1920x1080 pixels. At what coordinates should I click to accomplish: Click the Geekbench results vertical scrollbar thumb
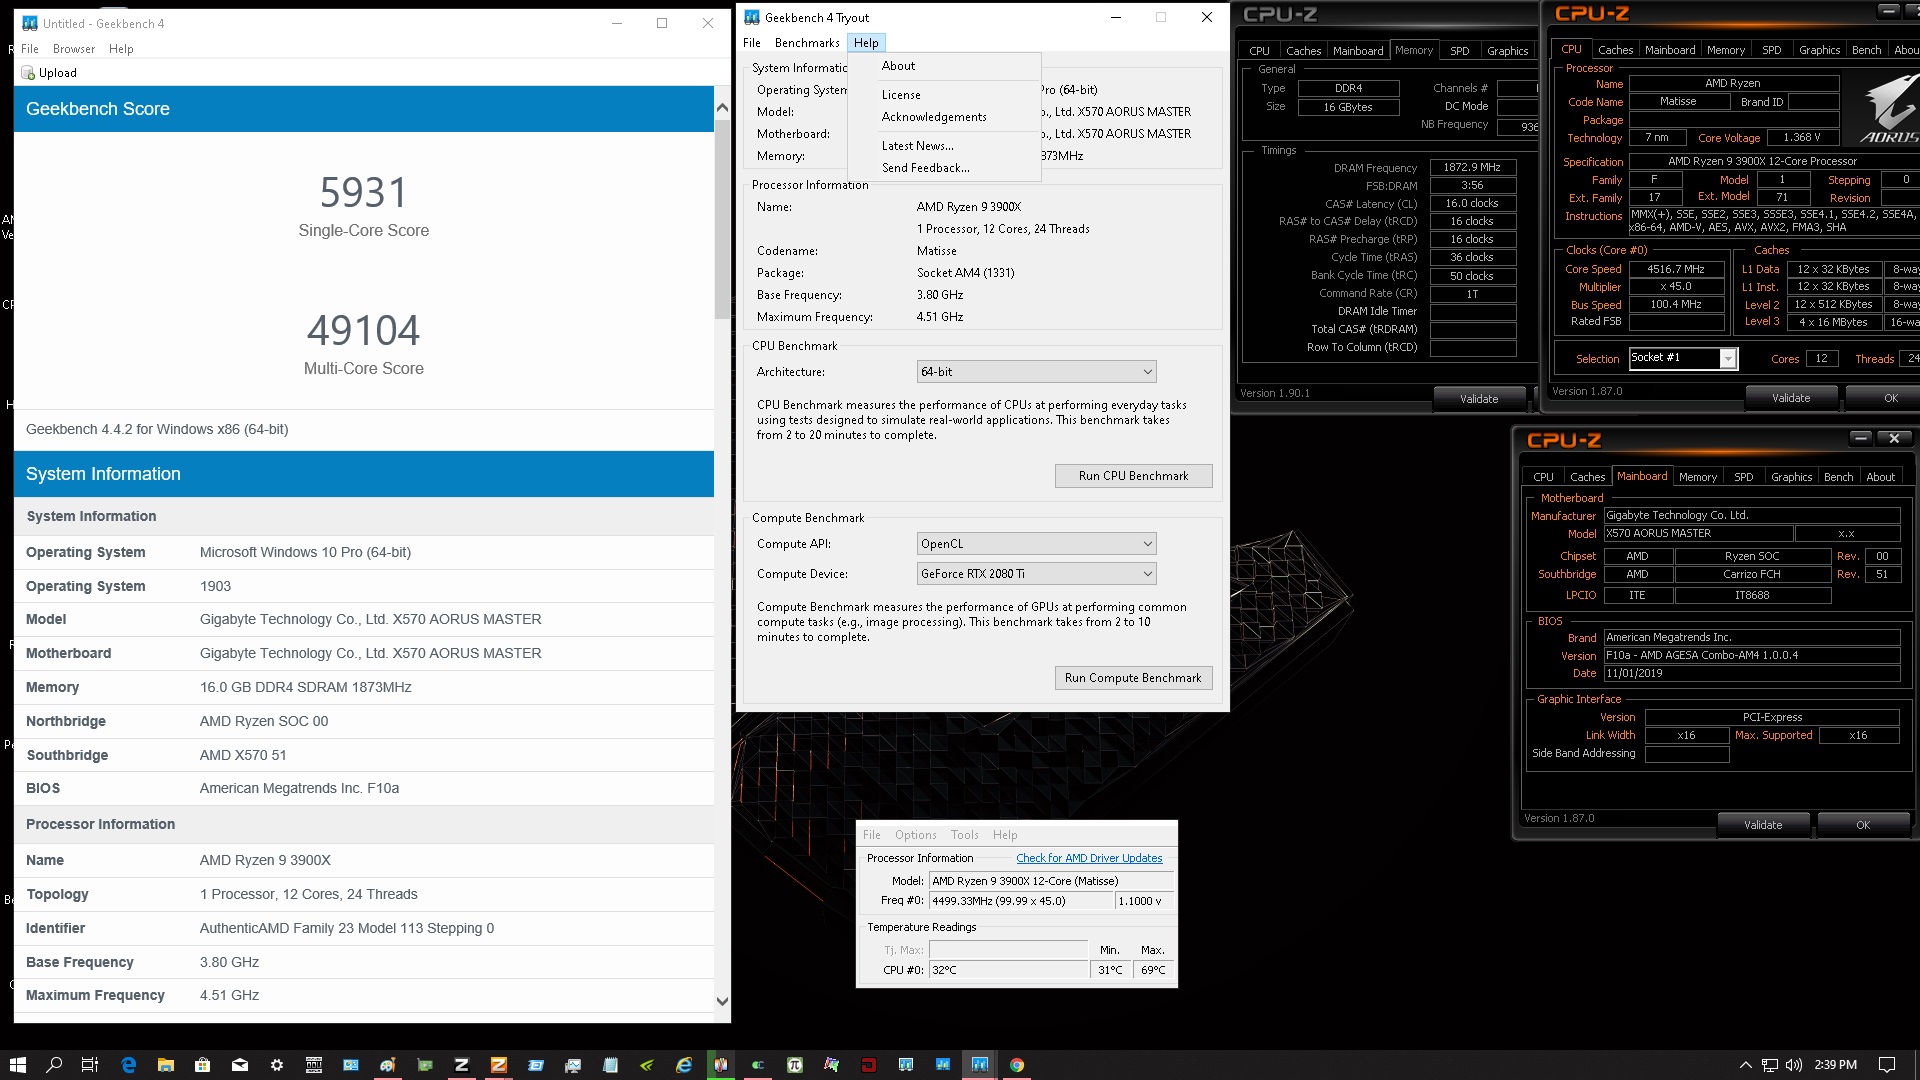722,219
